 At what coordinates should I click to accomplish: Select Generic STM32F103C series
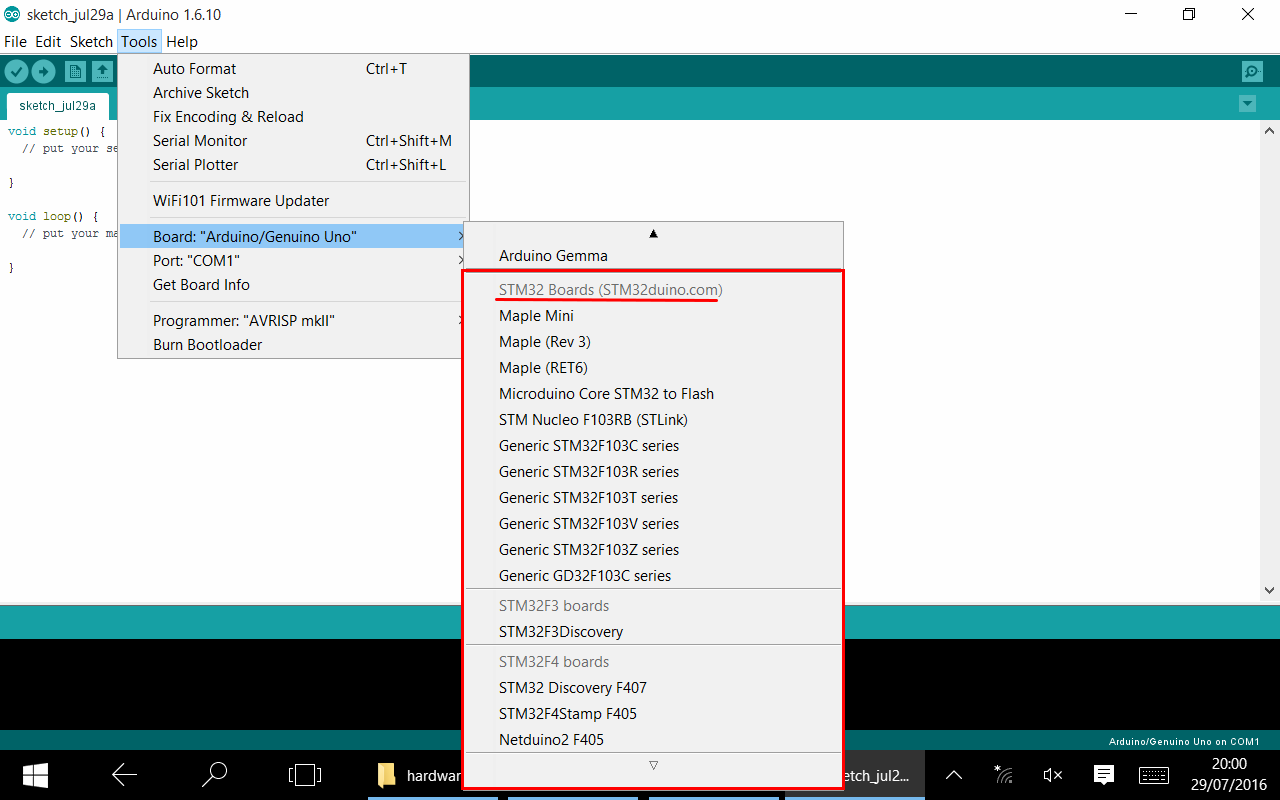click(654, 446)
